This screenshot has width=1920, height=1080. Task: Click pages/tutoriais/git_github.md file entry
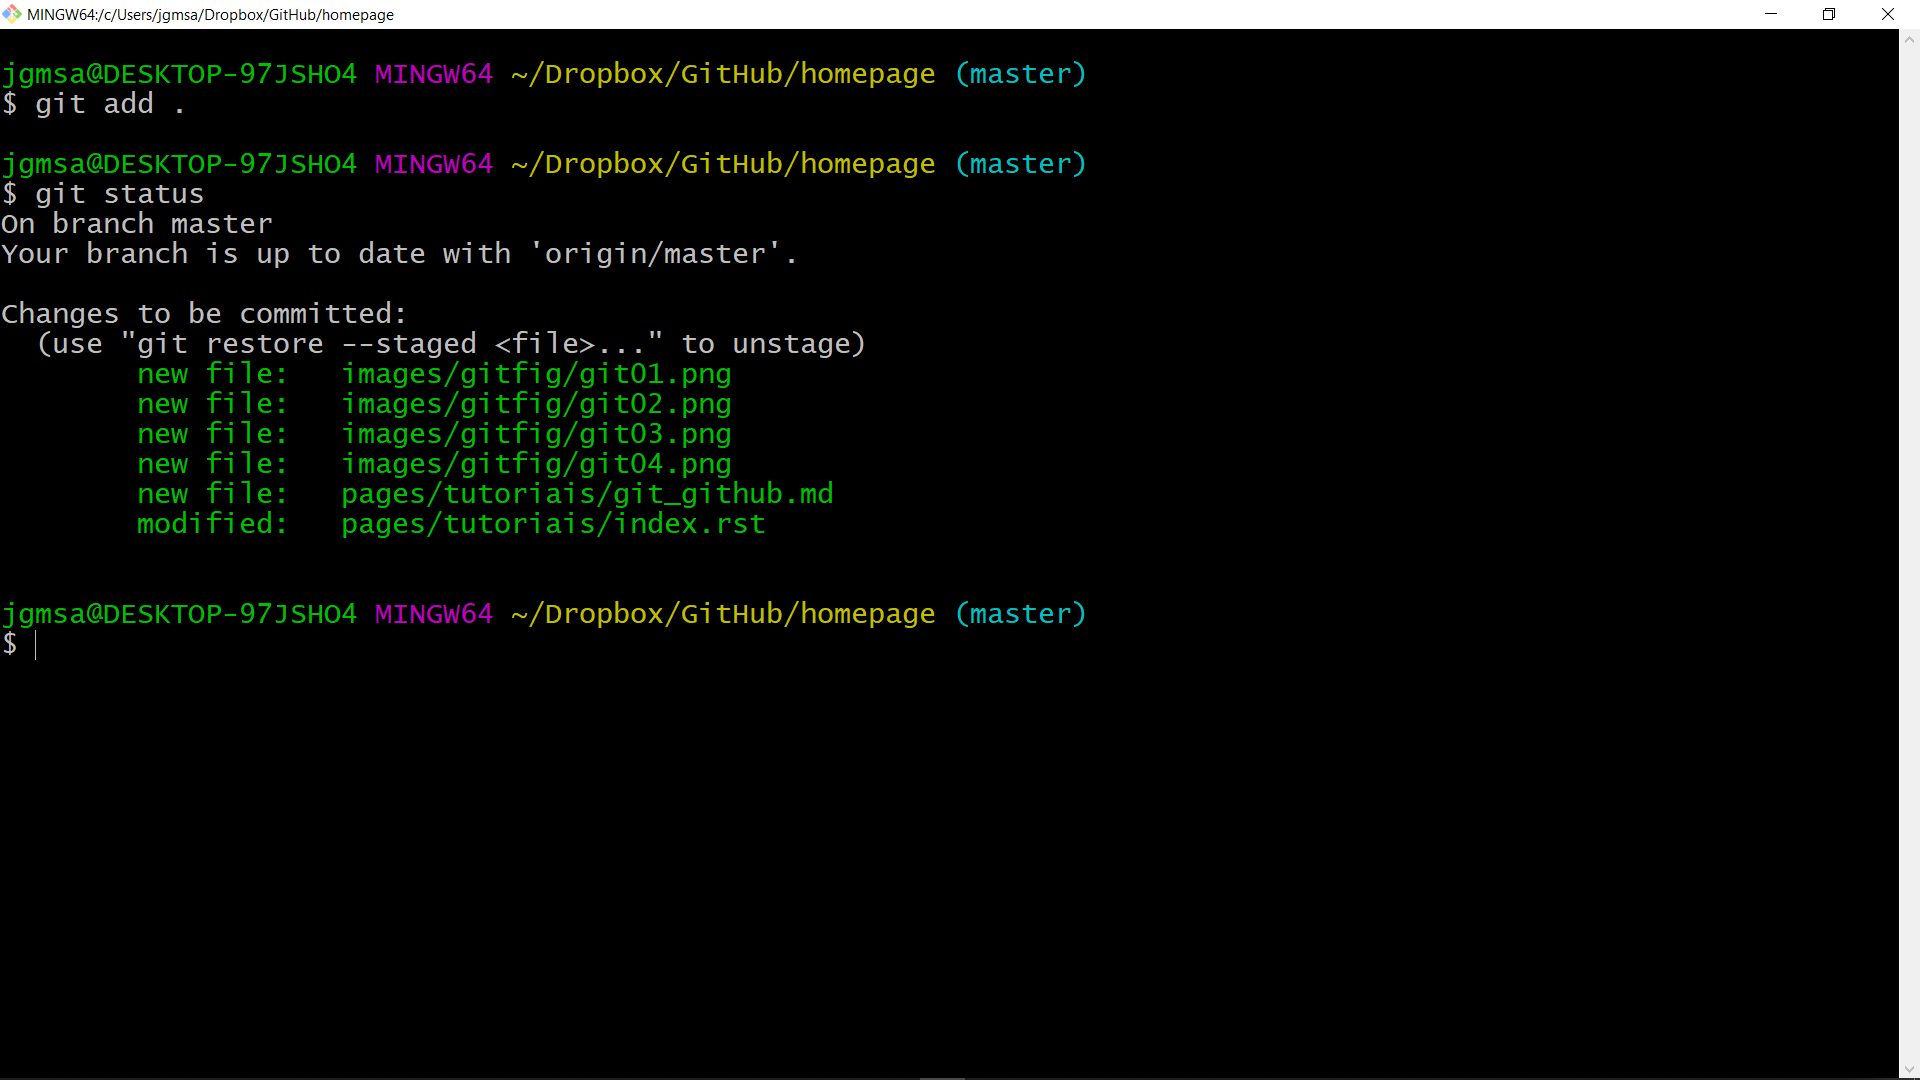pos(587,494)
